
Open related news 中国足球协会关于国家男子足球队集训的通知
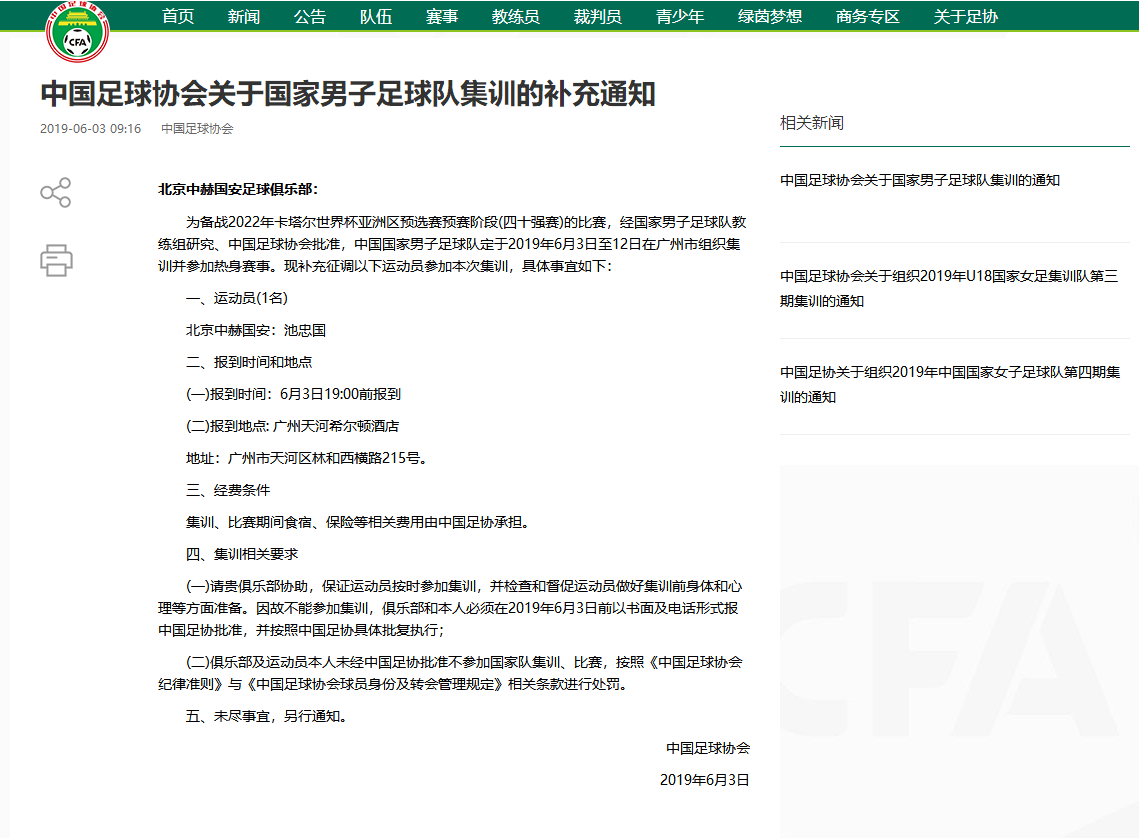920,180
